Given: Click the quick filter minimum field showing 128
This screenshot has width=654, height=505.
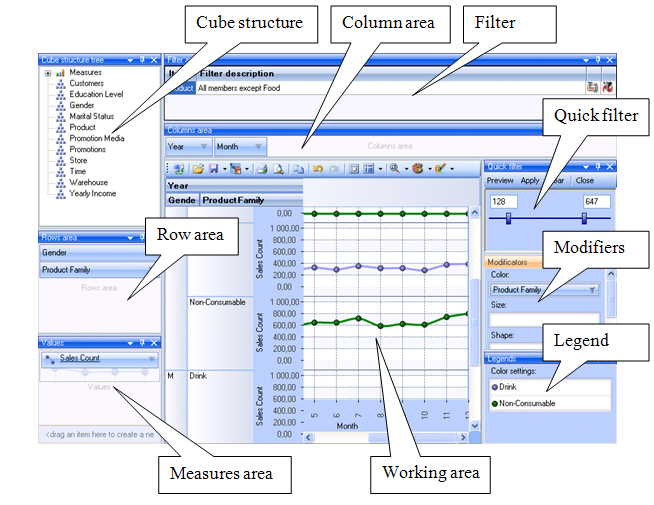Looking at the screenshot, I should coord(504,202).
